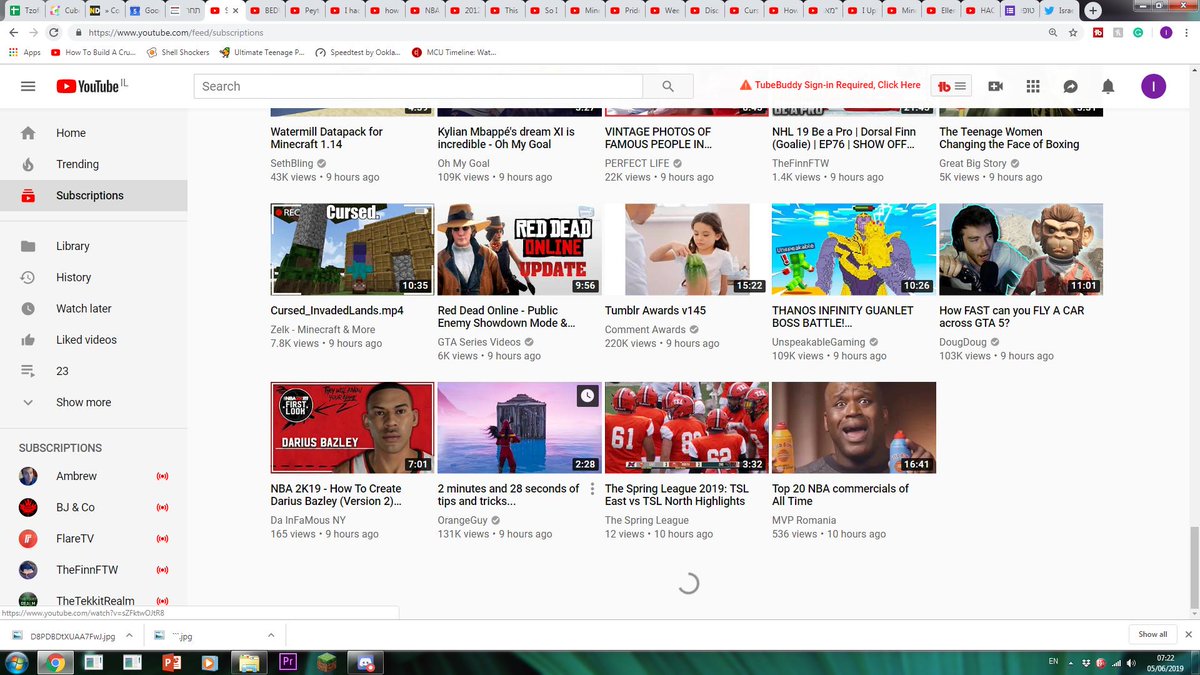The image size is (1200, 675).
Task: Click the Trending flame icon
Action: click(28, 164)
